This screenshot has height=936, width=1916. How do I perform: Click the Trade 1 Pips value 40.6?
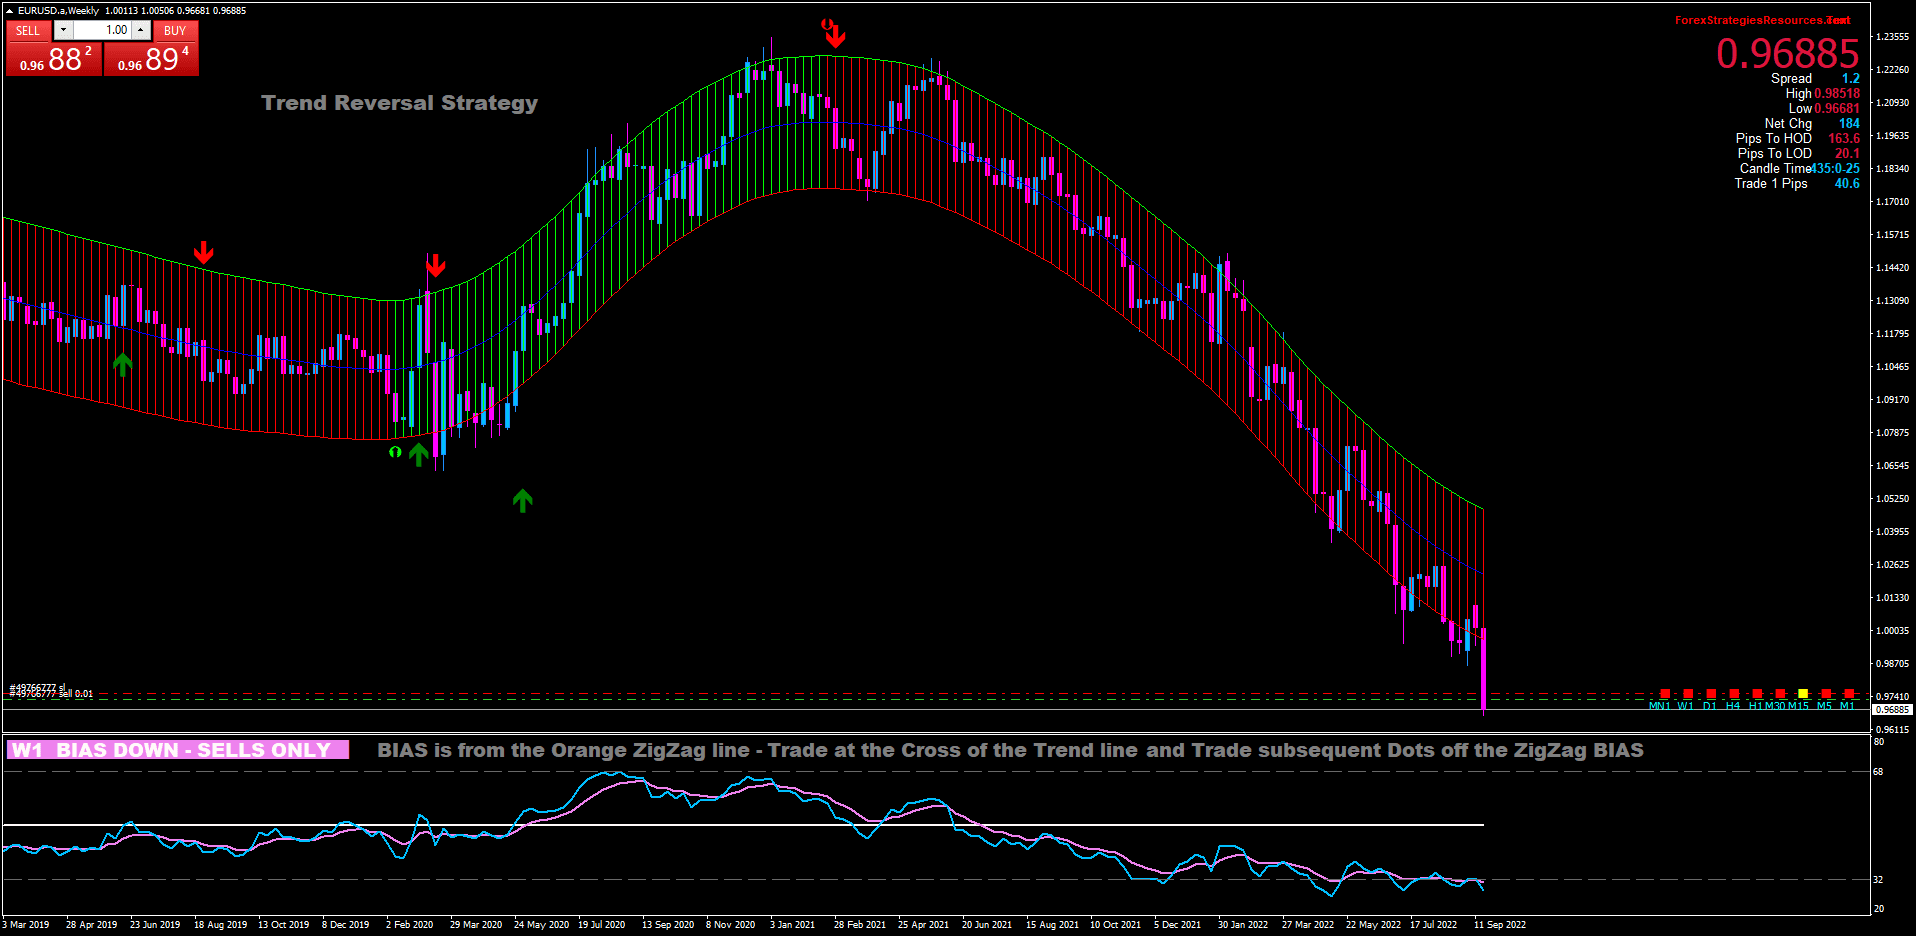coord(1847,183)
